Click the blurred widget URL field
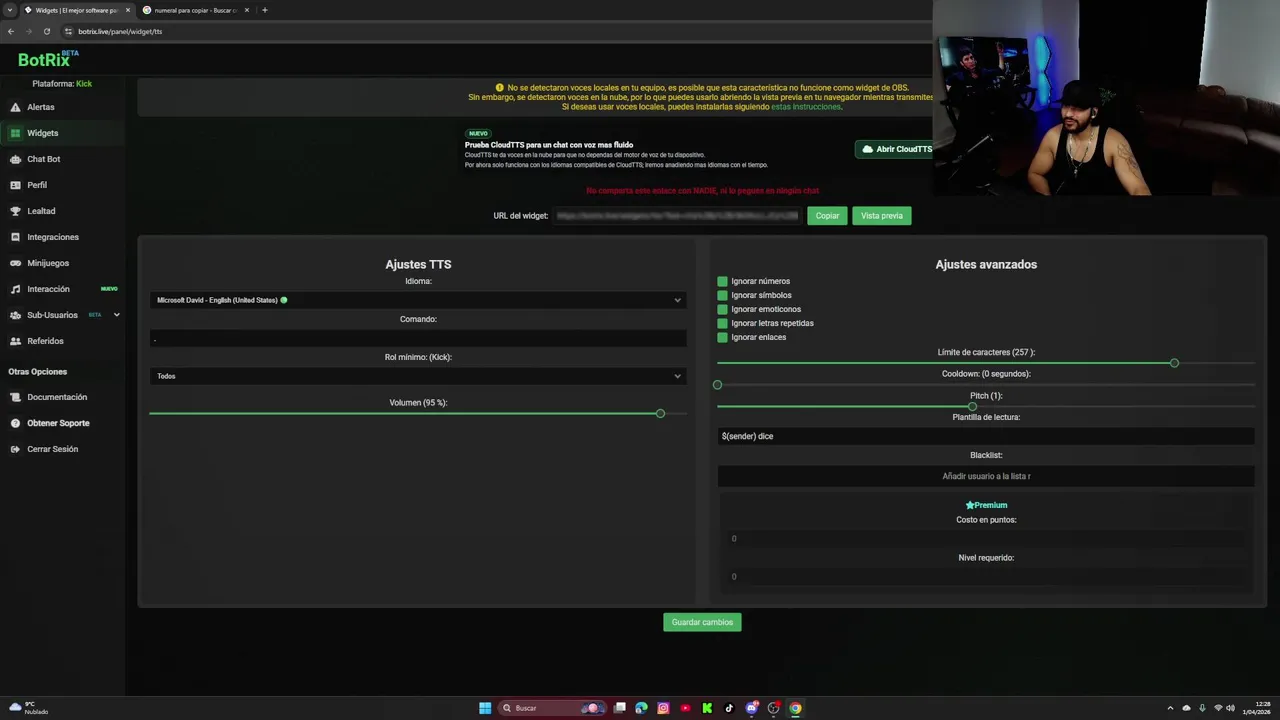Image resolution: width=1280 pixels, height=720 pixels. point(678,216)
